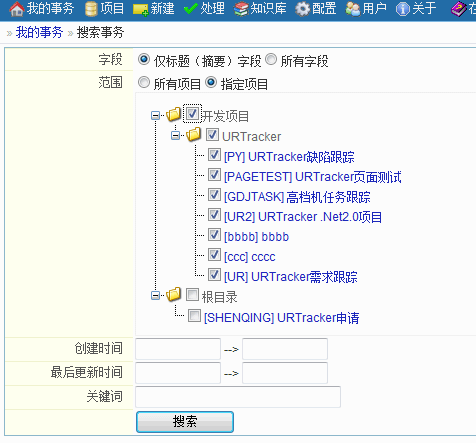Collapse the 开发项目 tree node

(155, 116)
